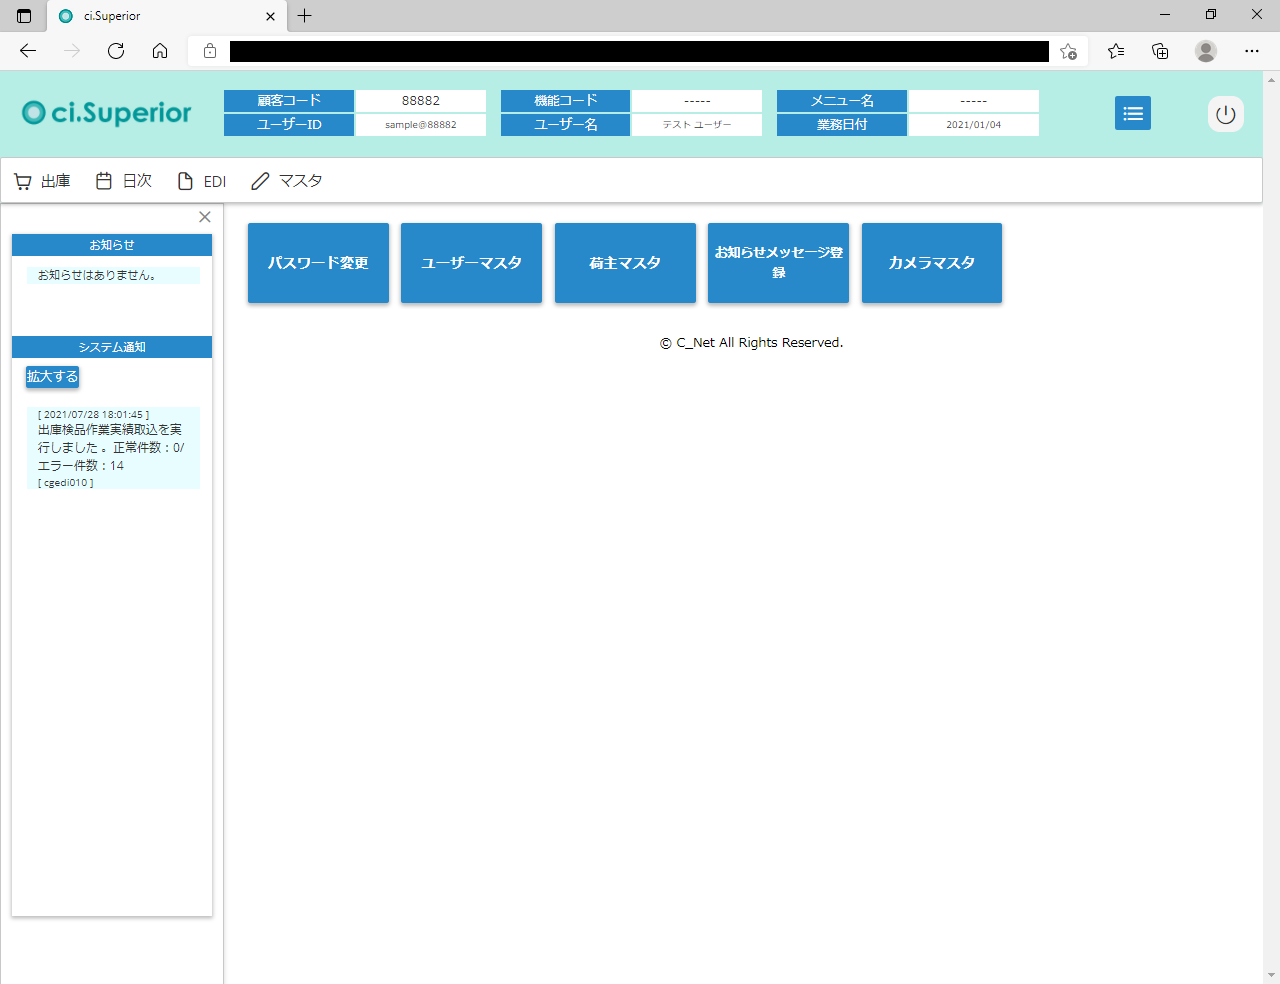Image resolution: width=1280 pixels, height=984 pixels.
Task: Open the browser profile avatar
Action: (1206, 51)
